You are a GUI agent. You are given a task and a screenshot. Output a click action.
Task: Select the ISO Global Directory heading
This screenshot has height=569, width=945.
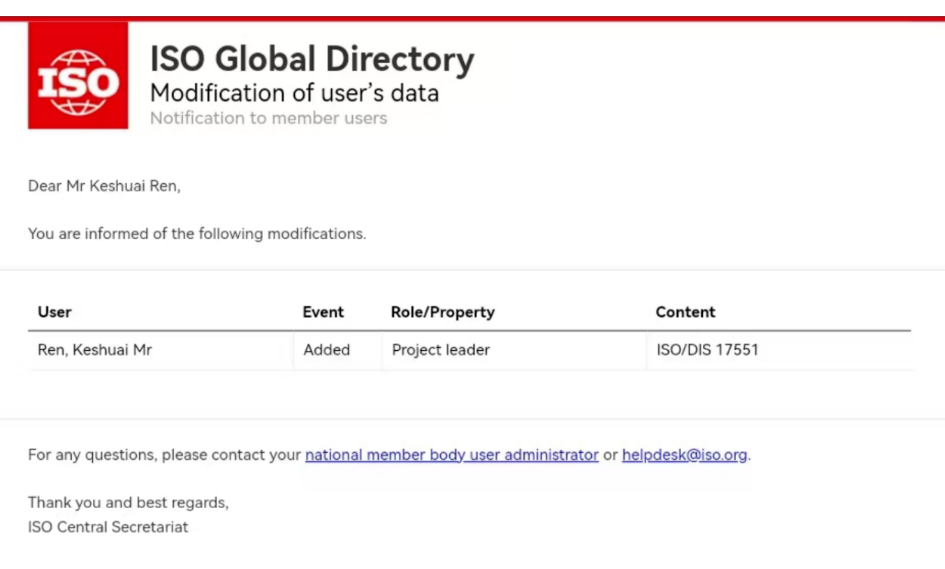(x=312, y=60)
